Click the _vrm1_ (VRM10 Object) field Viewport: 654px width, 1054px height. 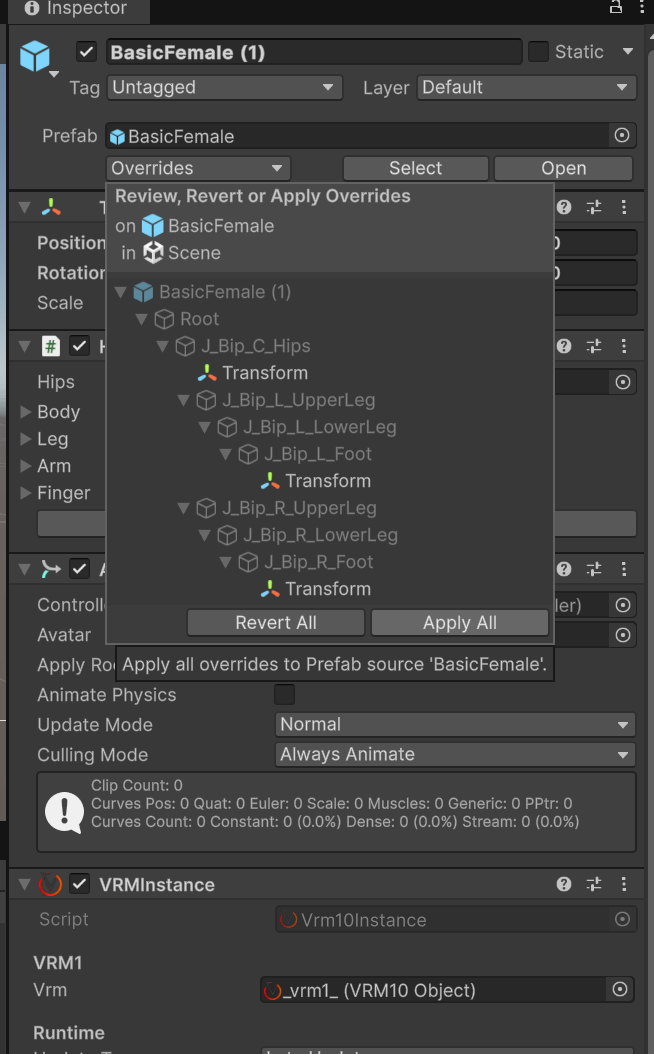434,990
